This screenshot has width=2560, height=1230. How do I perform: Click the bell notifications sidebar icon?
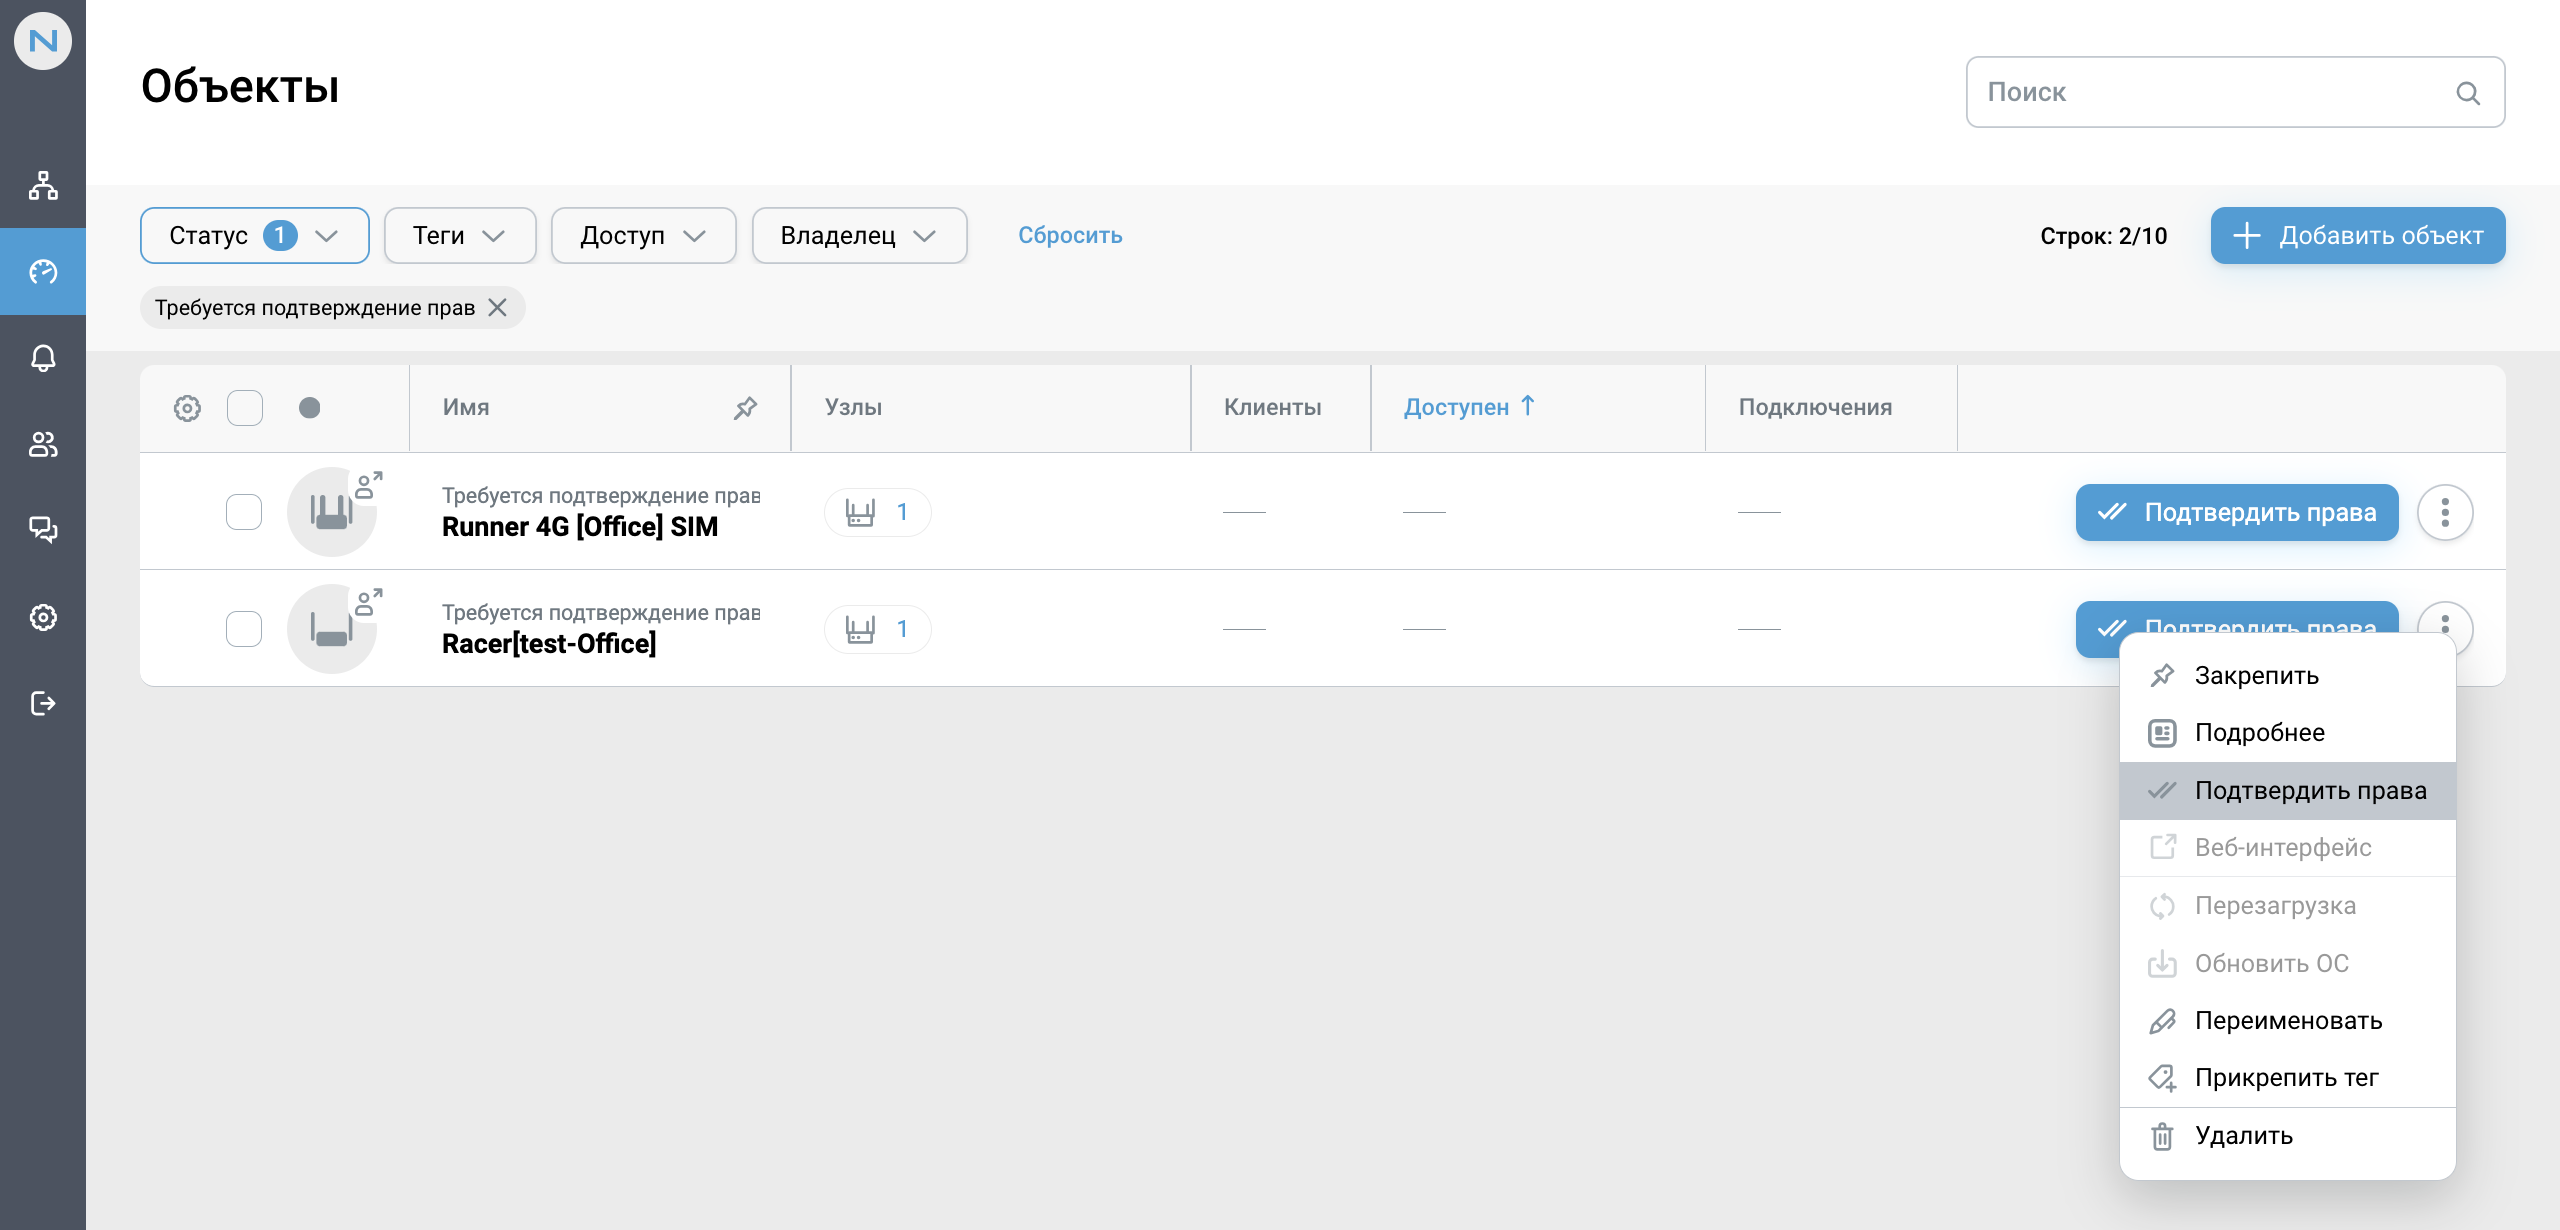coord(43,358)
